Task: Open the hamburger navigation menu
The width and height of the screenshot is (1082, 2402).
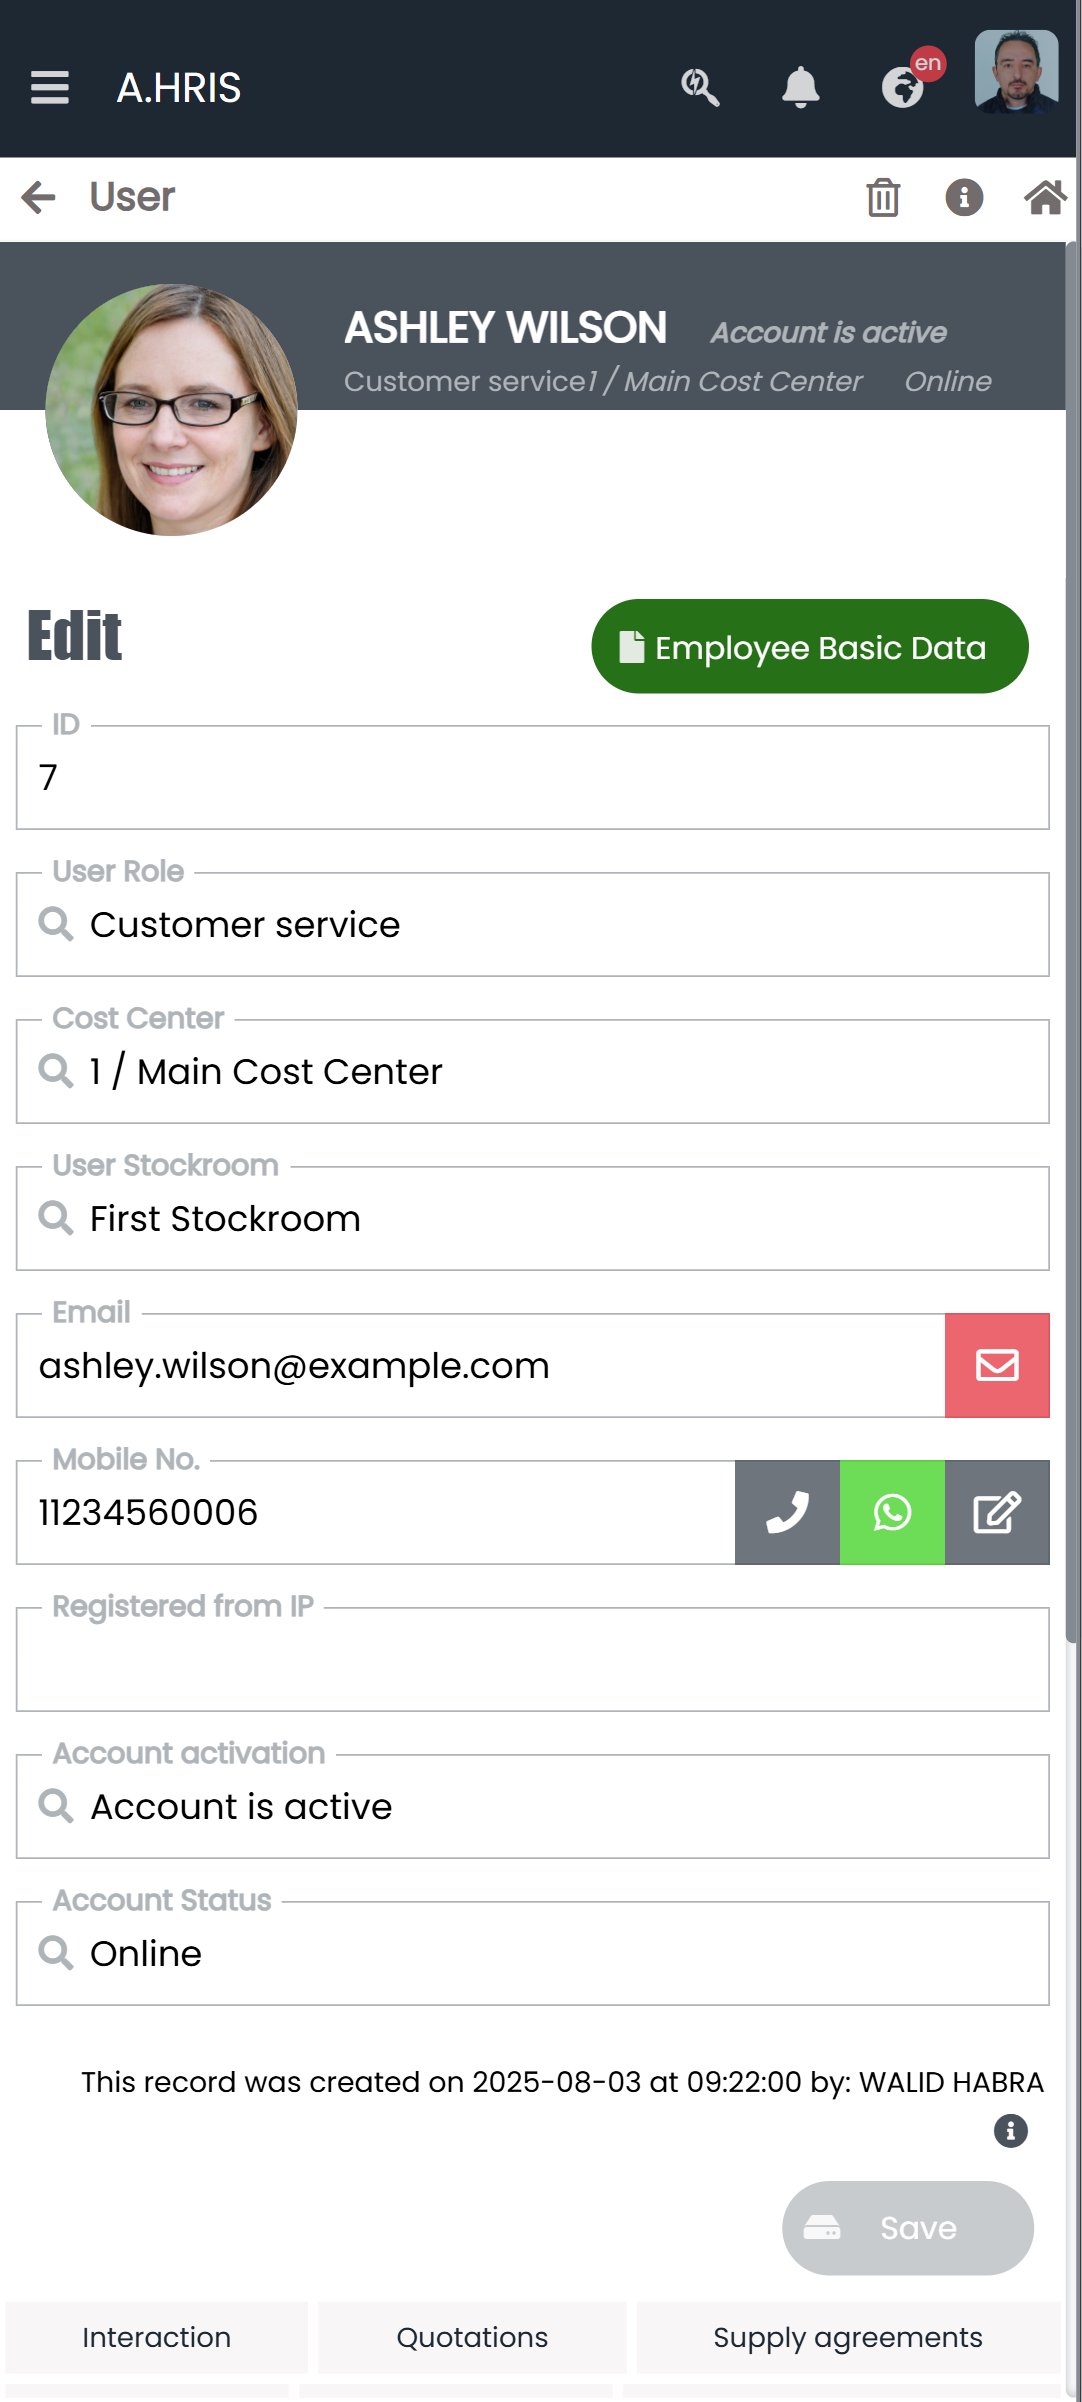Action: click(50, 88)
